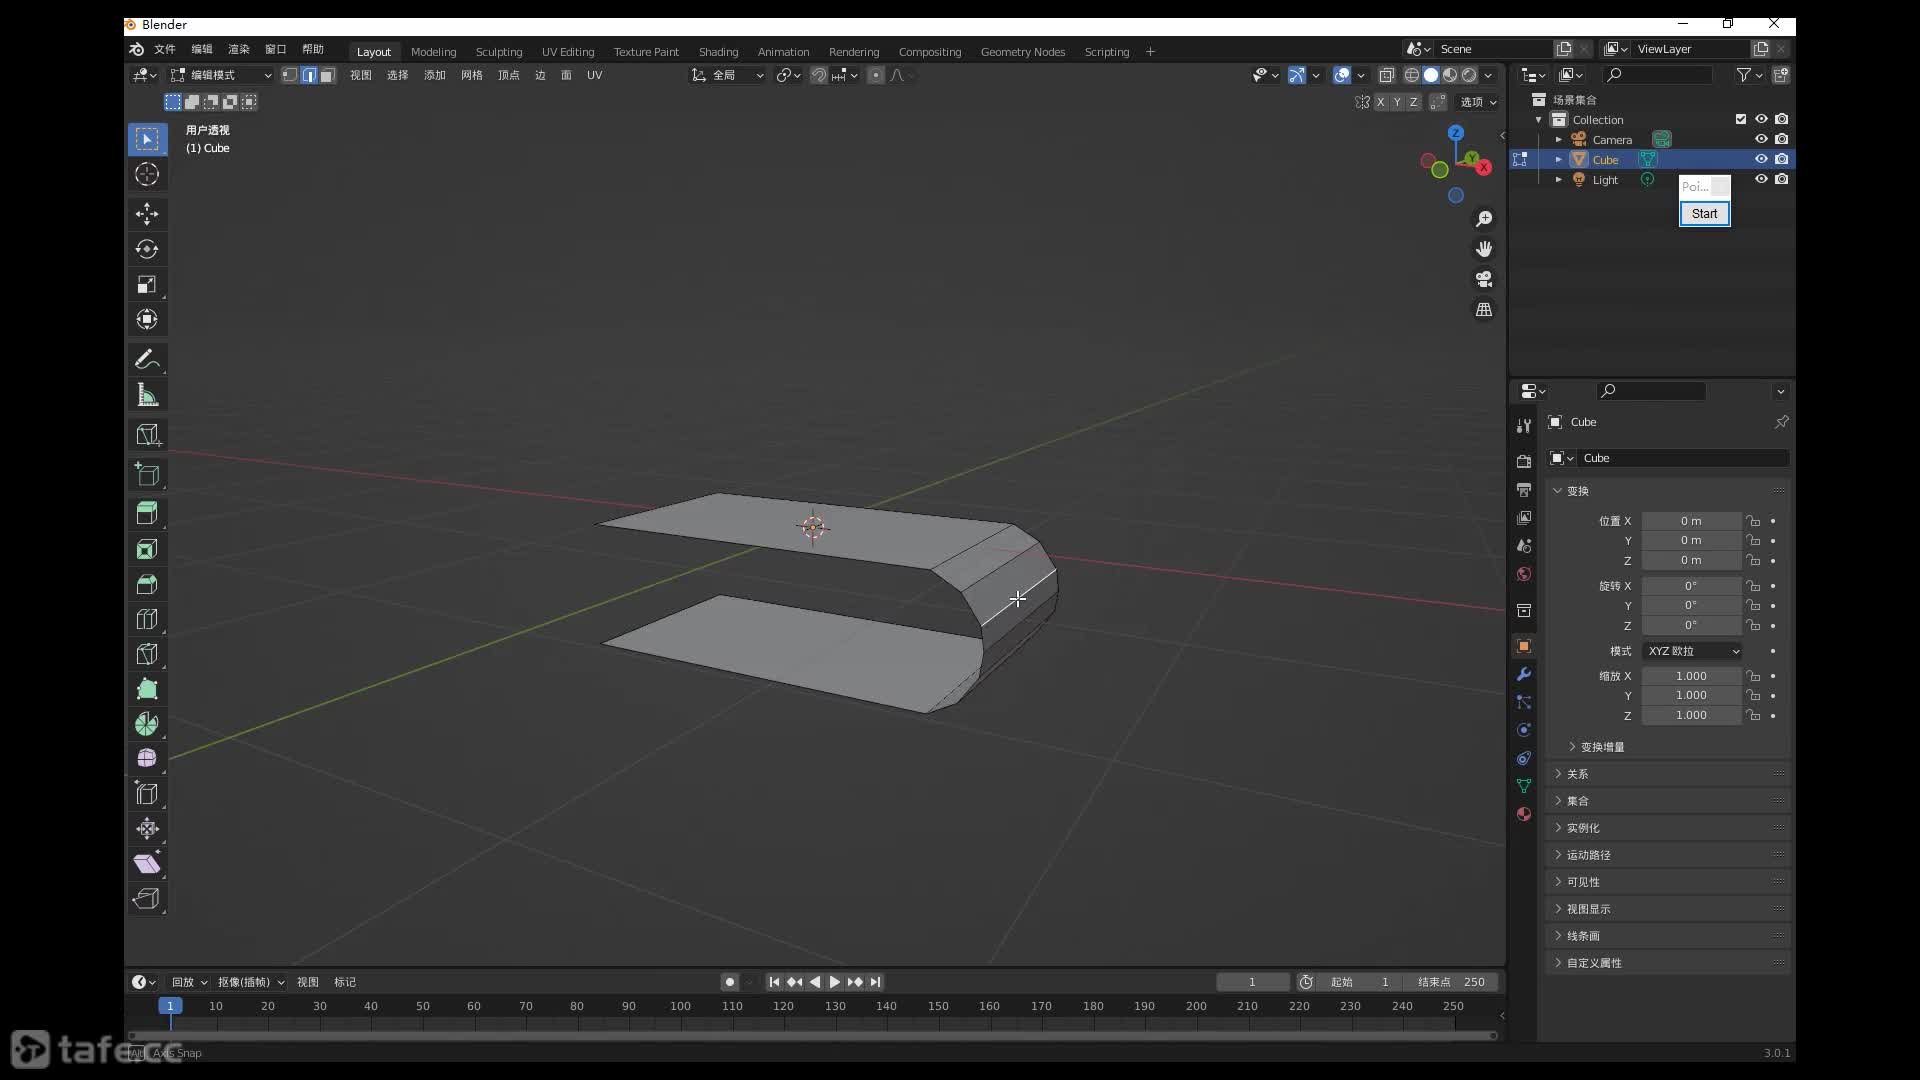Screen dimensions: 1920x1080
Task: Switch to face select mode
Action: tap(327, 75)
